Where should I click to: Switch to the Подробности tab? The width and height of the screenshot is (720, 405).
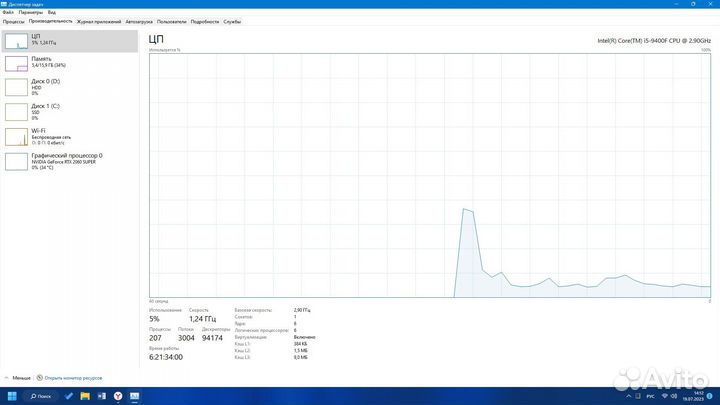[205, 22]
